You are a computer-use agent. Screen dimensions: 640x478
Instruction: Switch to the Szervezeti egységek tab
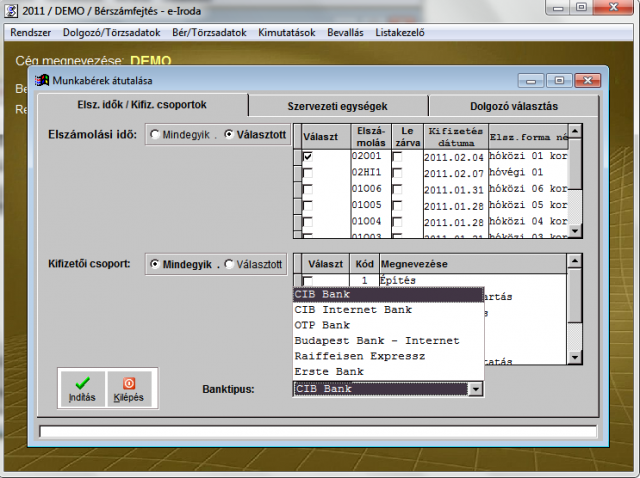pyautogui.click(x=337, y=106)
